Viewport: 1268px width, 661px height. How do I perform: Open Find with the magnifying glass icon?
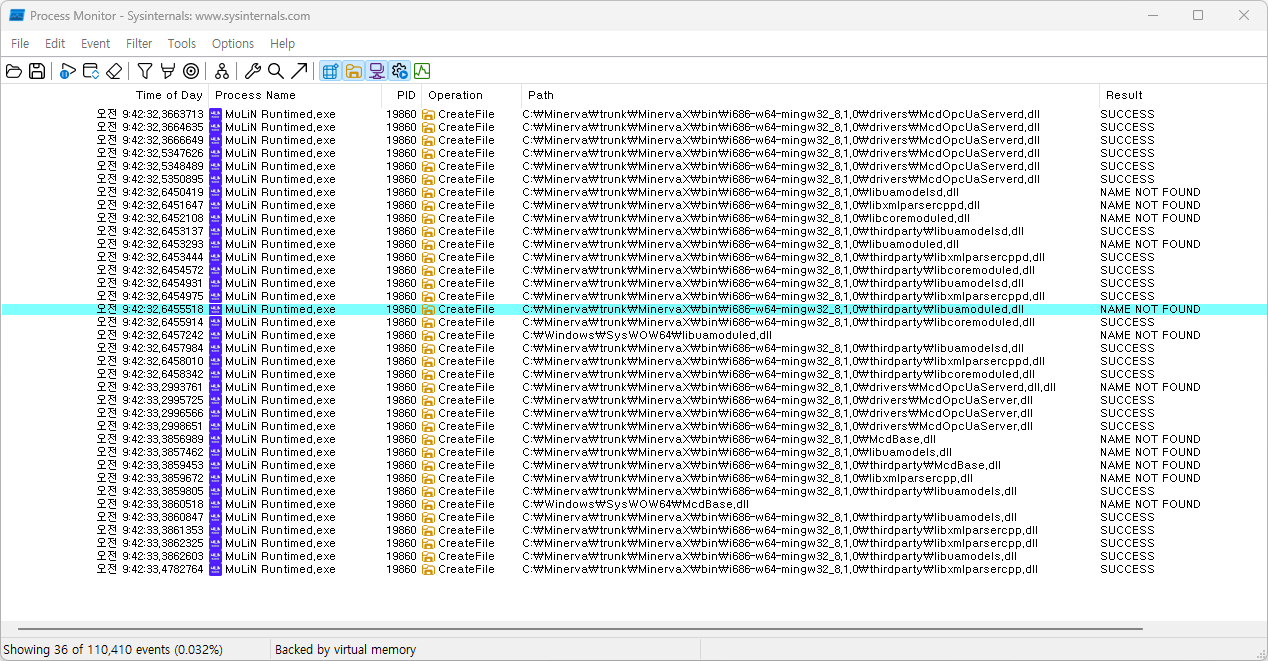[276, 71]
